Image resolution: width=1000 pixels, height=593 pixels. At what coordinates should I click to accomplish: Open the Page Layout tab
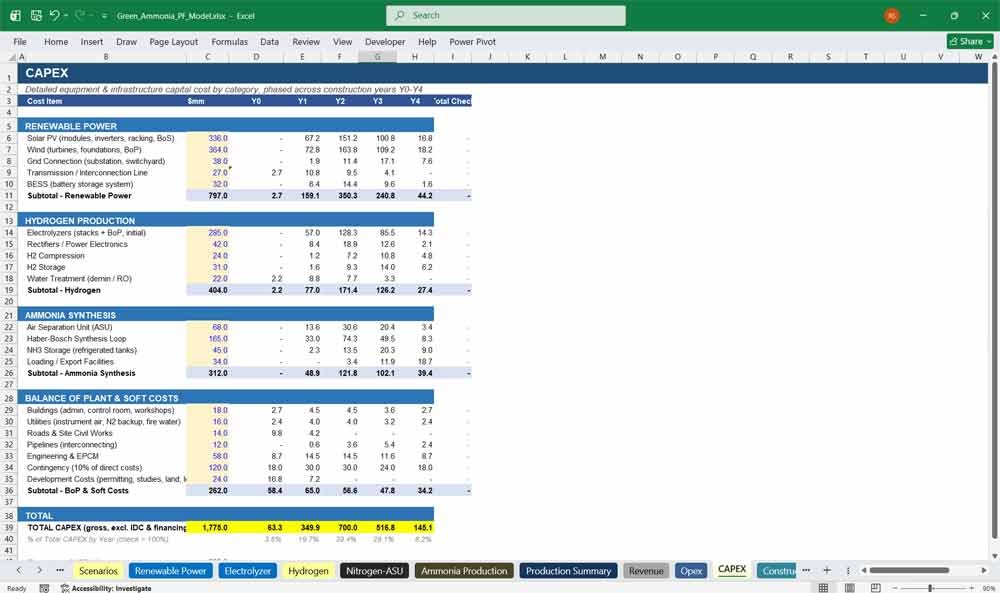click(173, 41)
